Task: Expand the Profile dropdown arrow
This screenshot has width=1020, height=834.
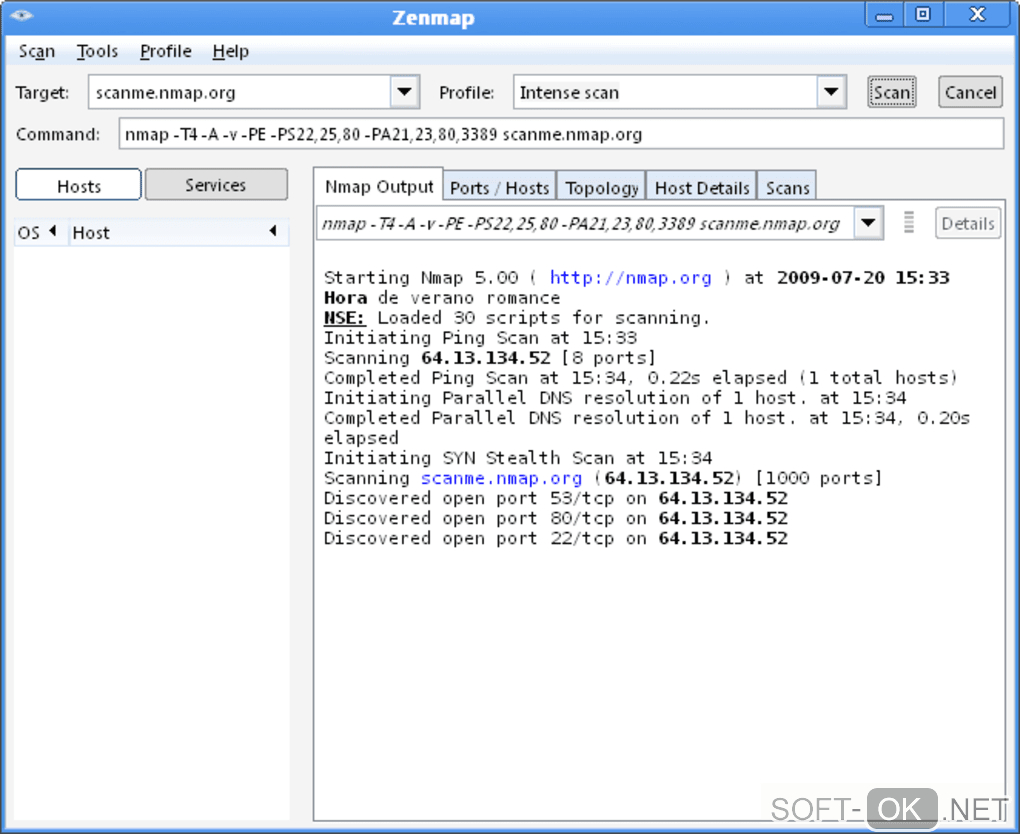Action: [831, 92]
